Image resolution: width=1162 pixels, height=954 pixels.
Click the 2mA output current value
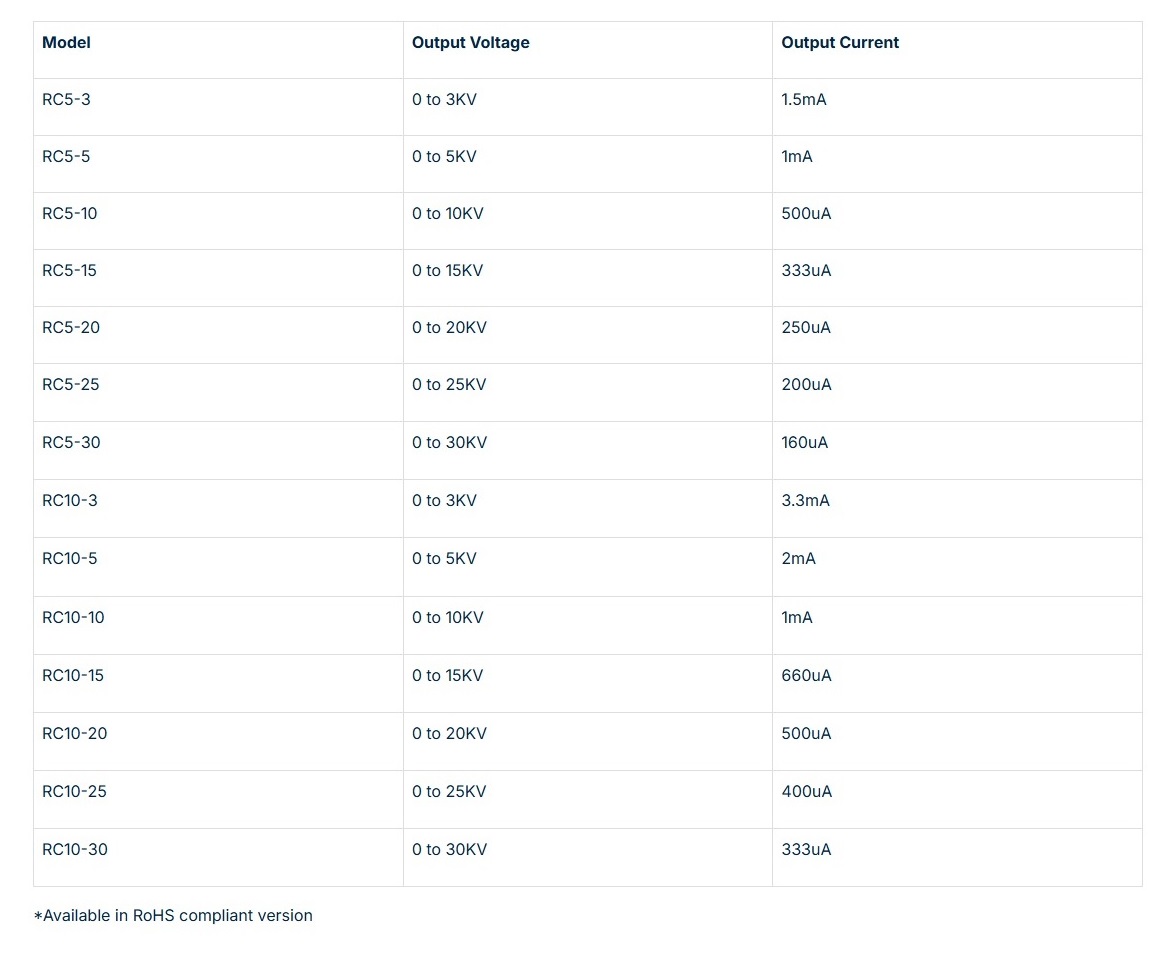pyautogui.click(x=798, y=559)
